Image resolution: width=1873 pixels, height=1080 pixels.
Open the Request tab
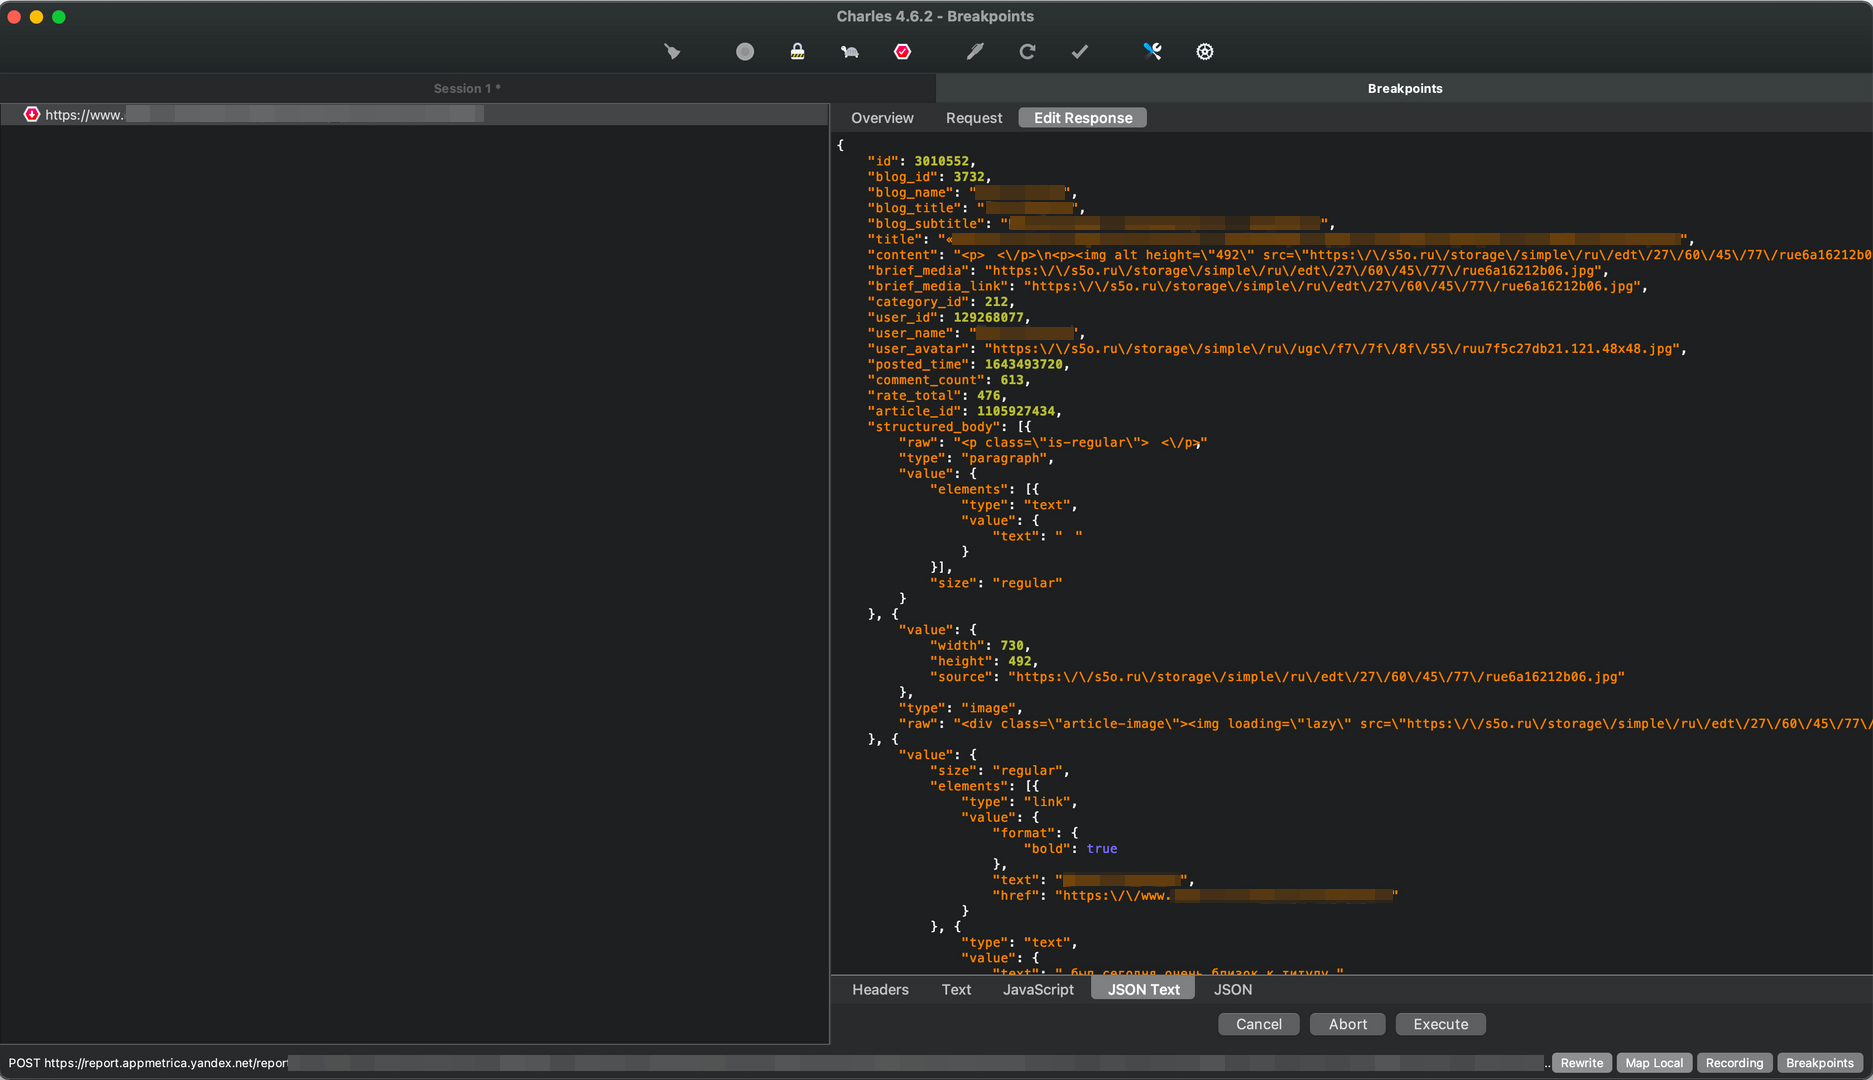[x=974, y=118]
